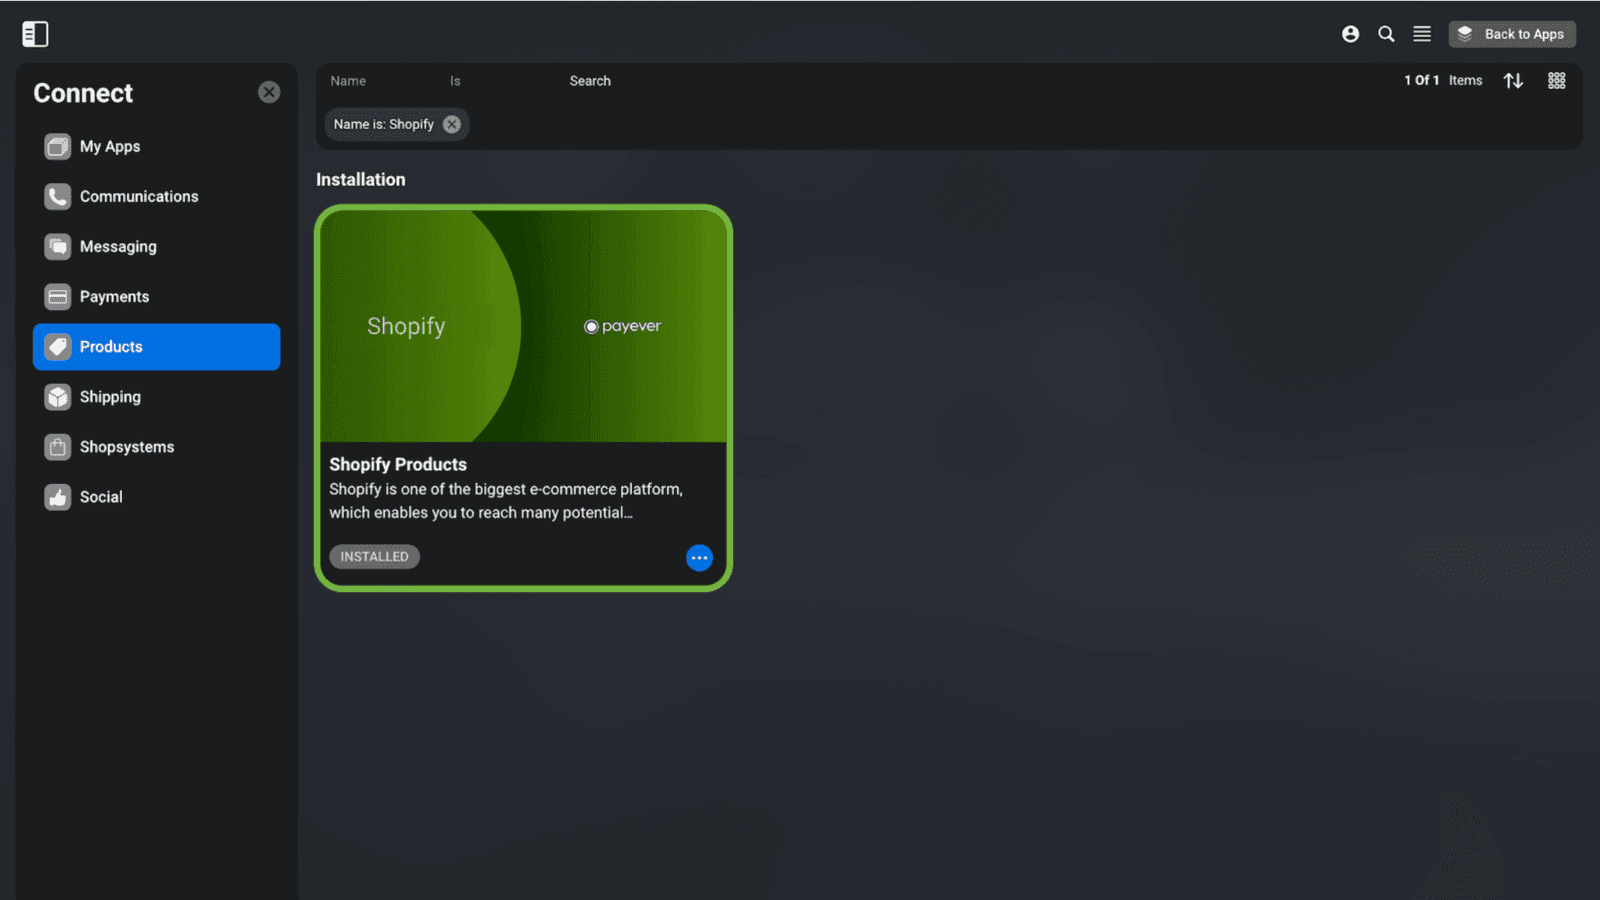Open the Communications phone icon
Image resolution: width=1600 pixels, height=900 pixels.
coord(57,196)
